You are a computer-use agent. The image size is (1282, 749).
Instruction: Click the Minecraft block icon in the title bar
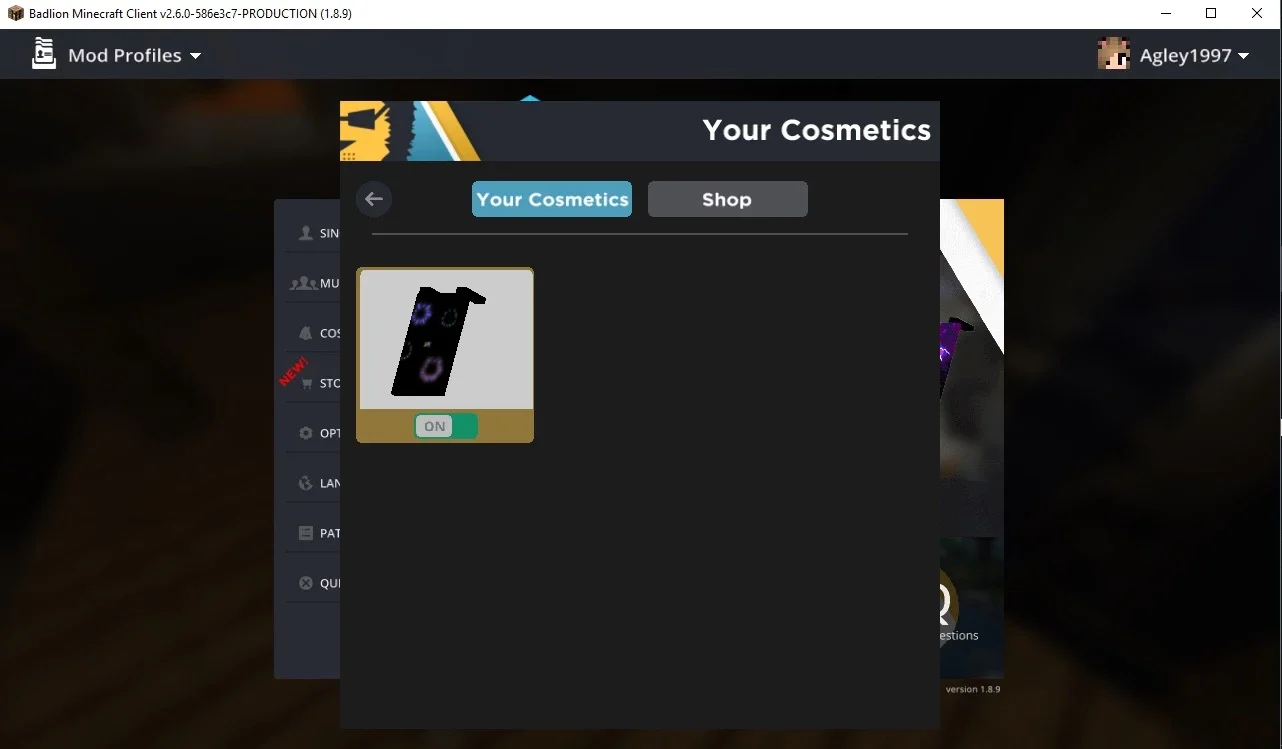pos(15,14)
